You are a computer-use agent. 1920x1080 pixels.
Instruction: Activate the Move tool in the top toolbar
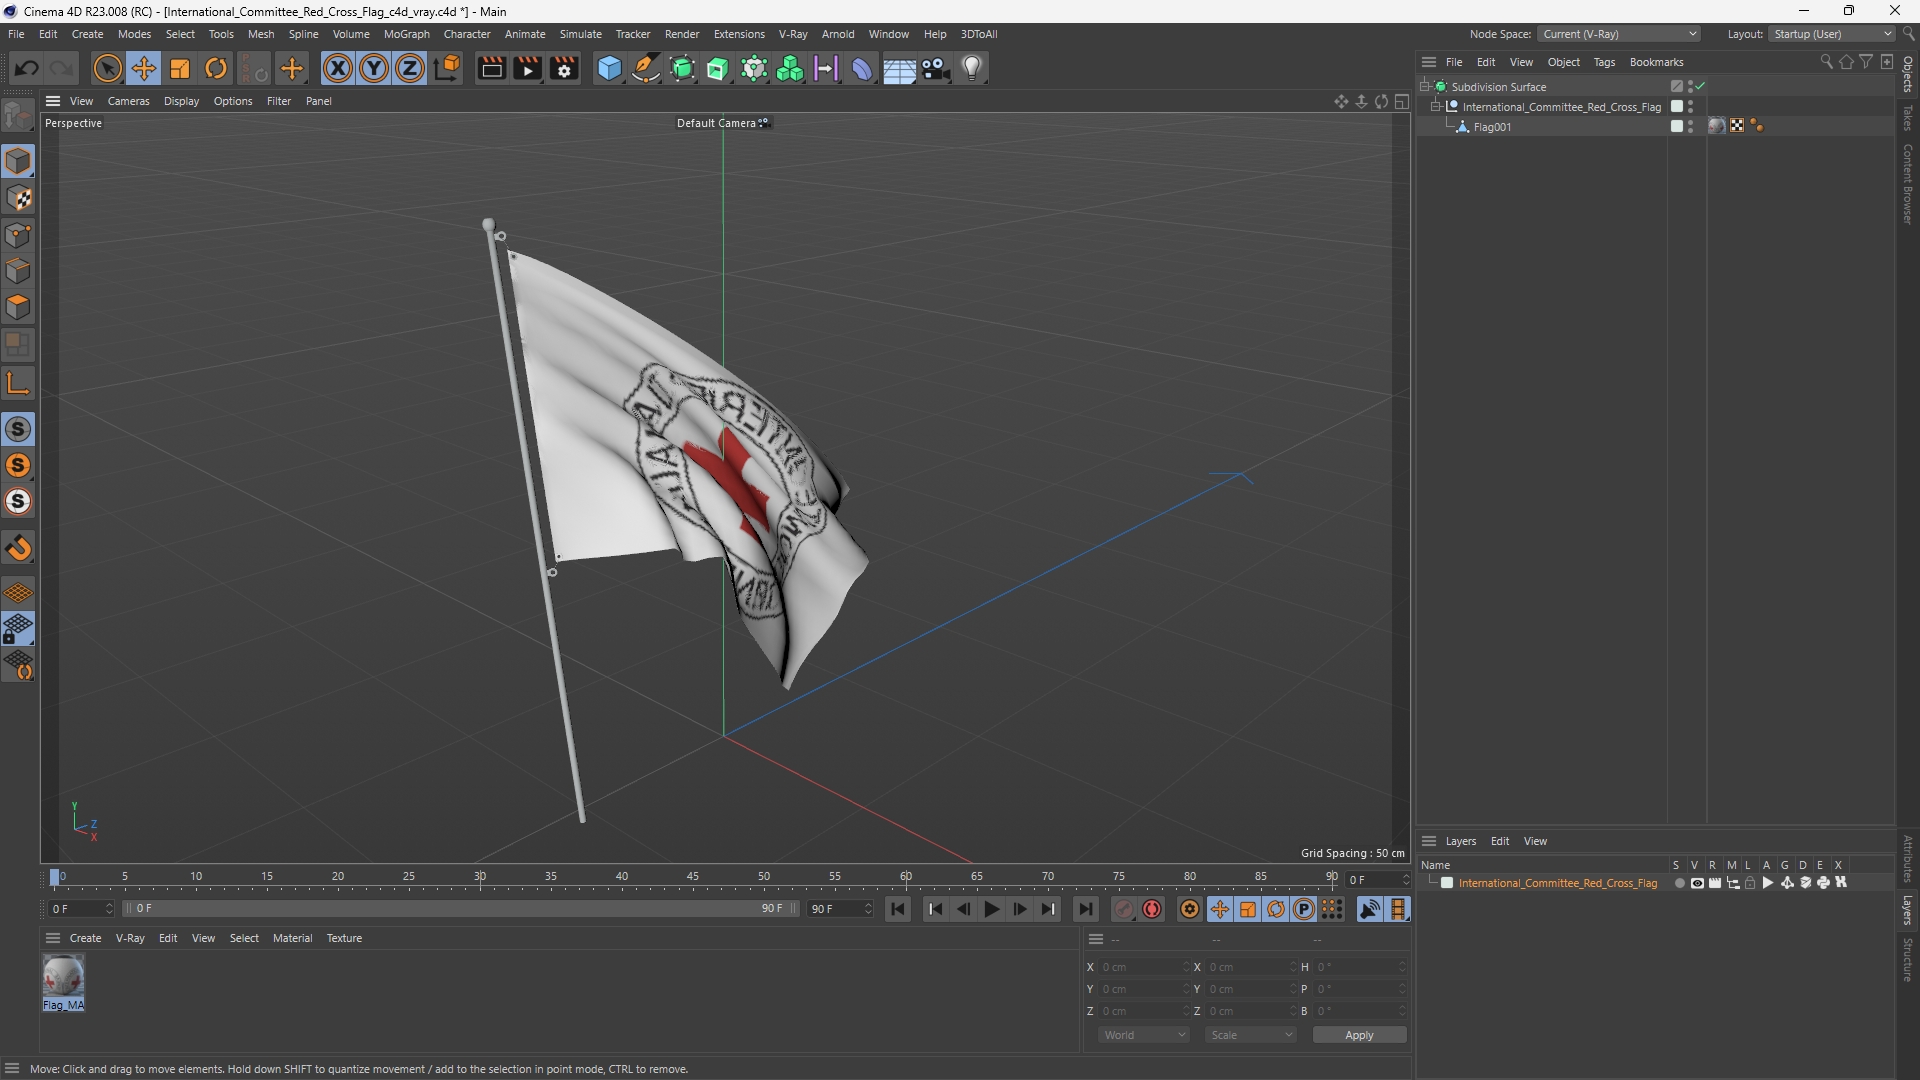point(144,68)
